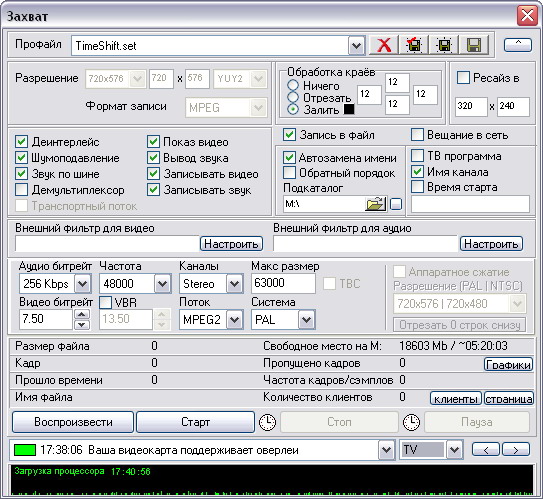Click the black fill color swatch near Залить
543x499 pixels.
[349, 109]
